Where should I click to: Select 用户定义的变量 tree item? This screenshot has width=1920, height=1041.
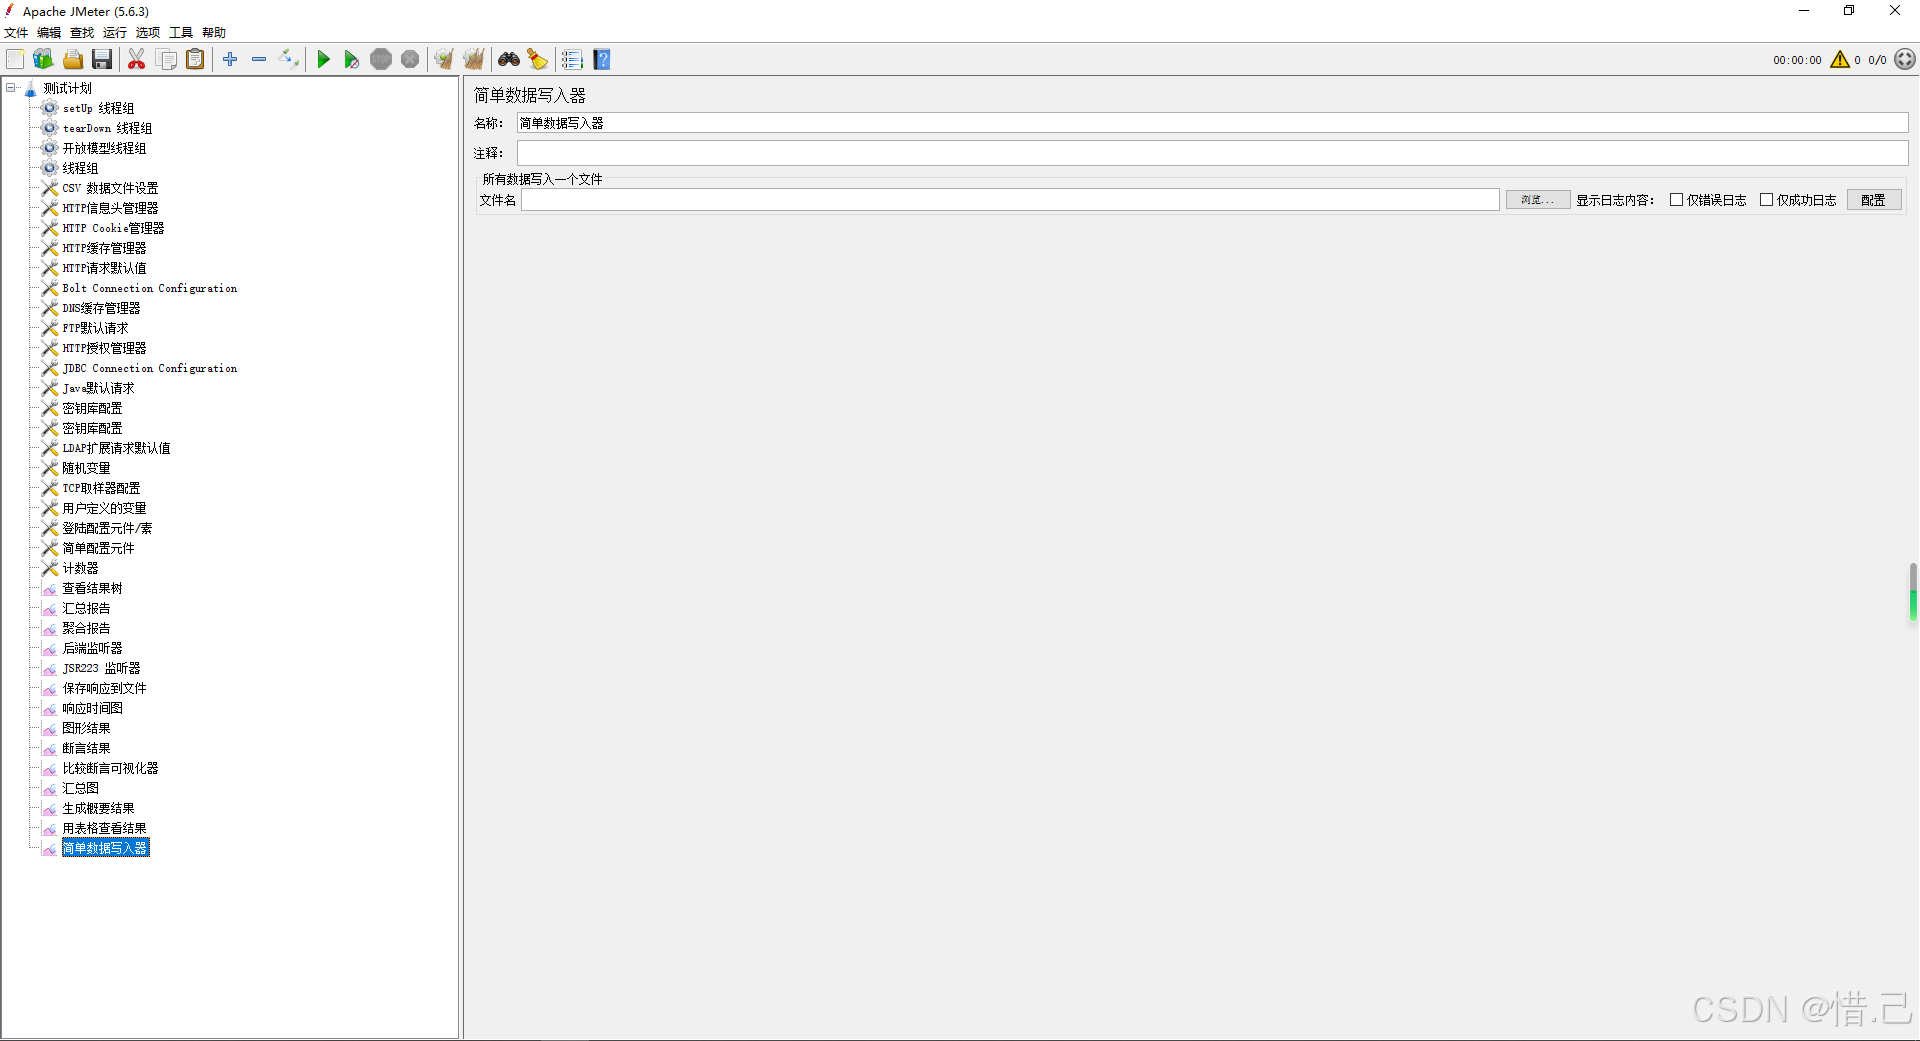click(104, 508)
